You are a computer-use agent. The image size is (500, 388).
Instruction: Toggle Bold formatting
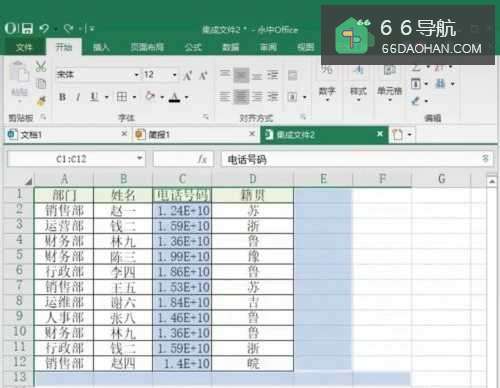click(x=62, y=97)
